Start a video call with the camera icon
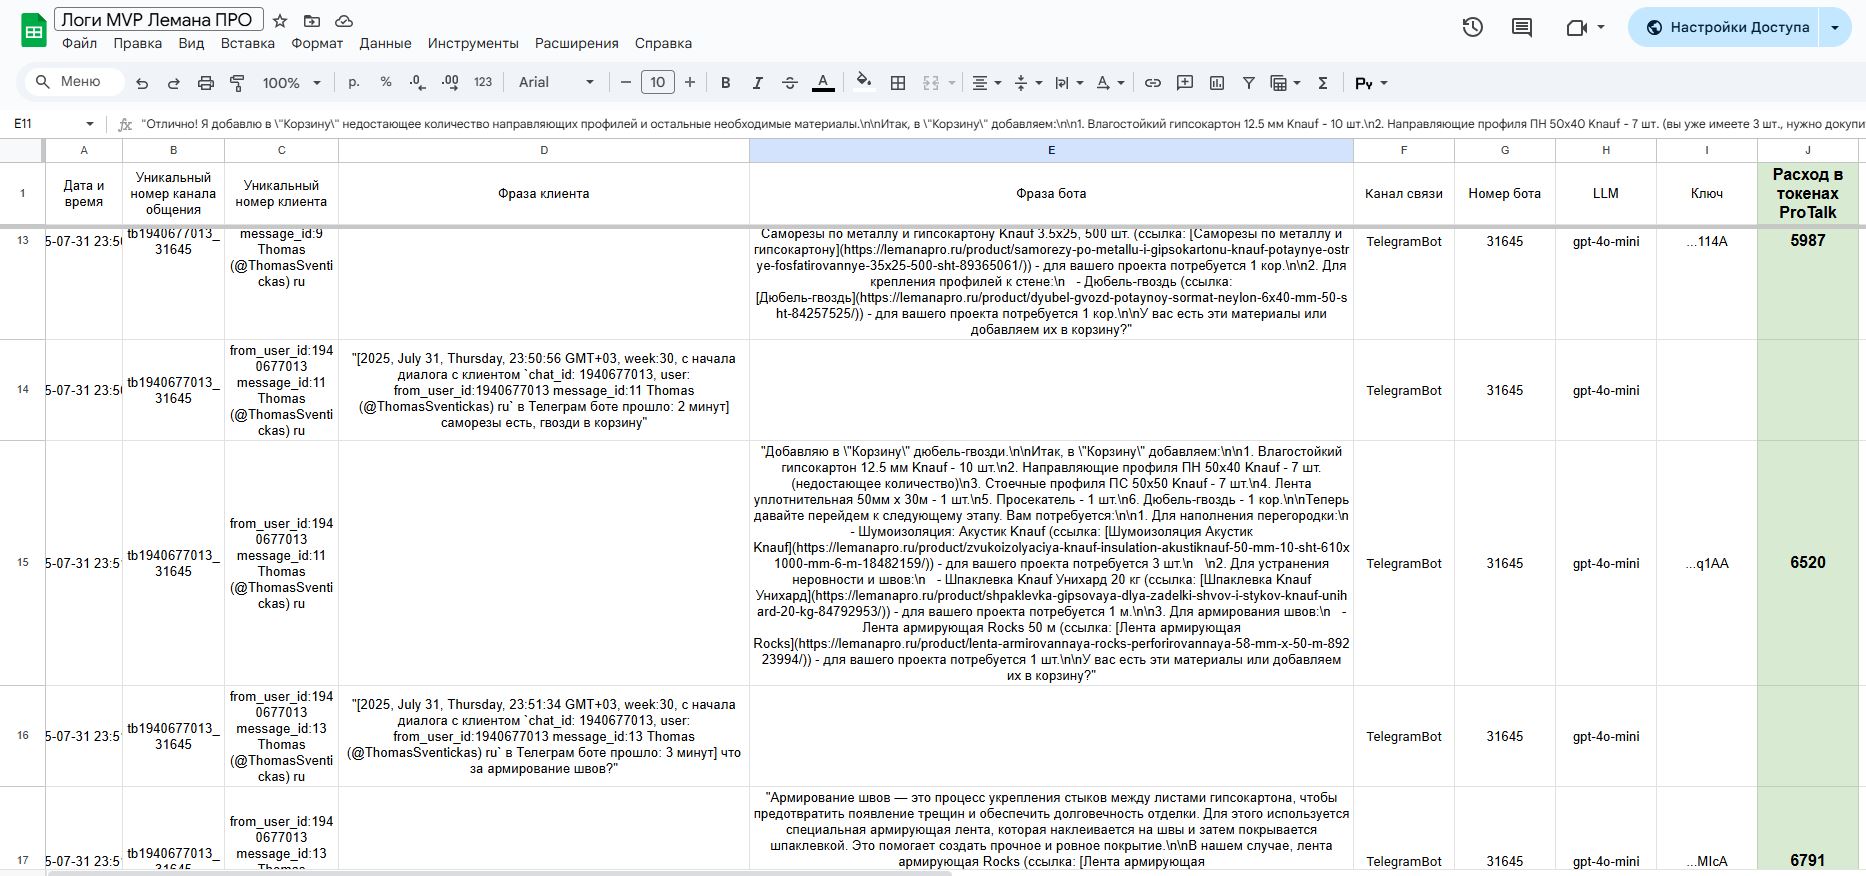This screenshot has height=876, width=1866. coord(1577,27)
